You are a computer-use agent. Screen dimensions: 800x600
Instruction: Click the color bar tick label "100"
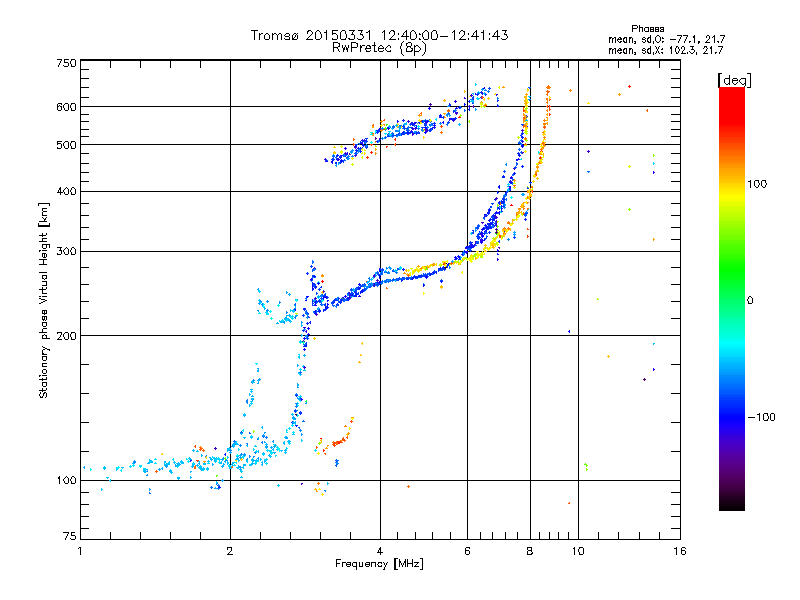tap(757, 184)
